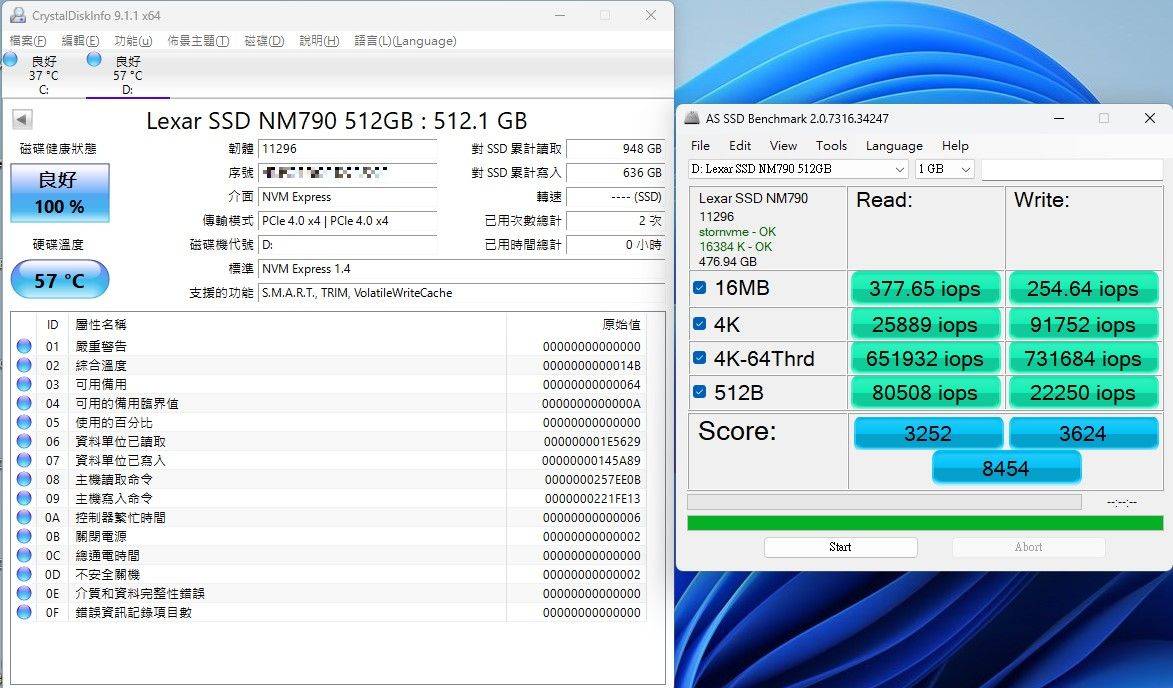Click the Start benchmark button
The height and width of the screenshot is (688, 1173).
click(x=840, y=547)
